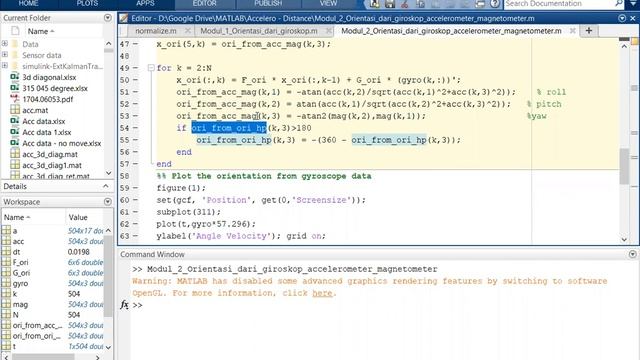Image resolution: width=640 pixels, height=360 pixels.
Task: Click the Editor window document icon in title bar
Action: pyautogui.click(x=124, y=18)
